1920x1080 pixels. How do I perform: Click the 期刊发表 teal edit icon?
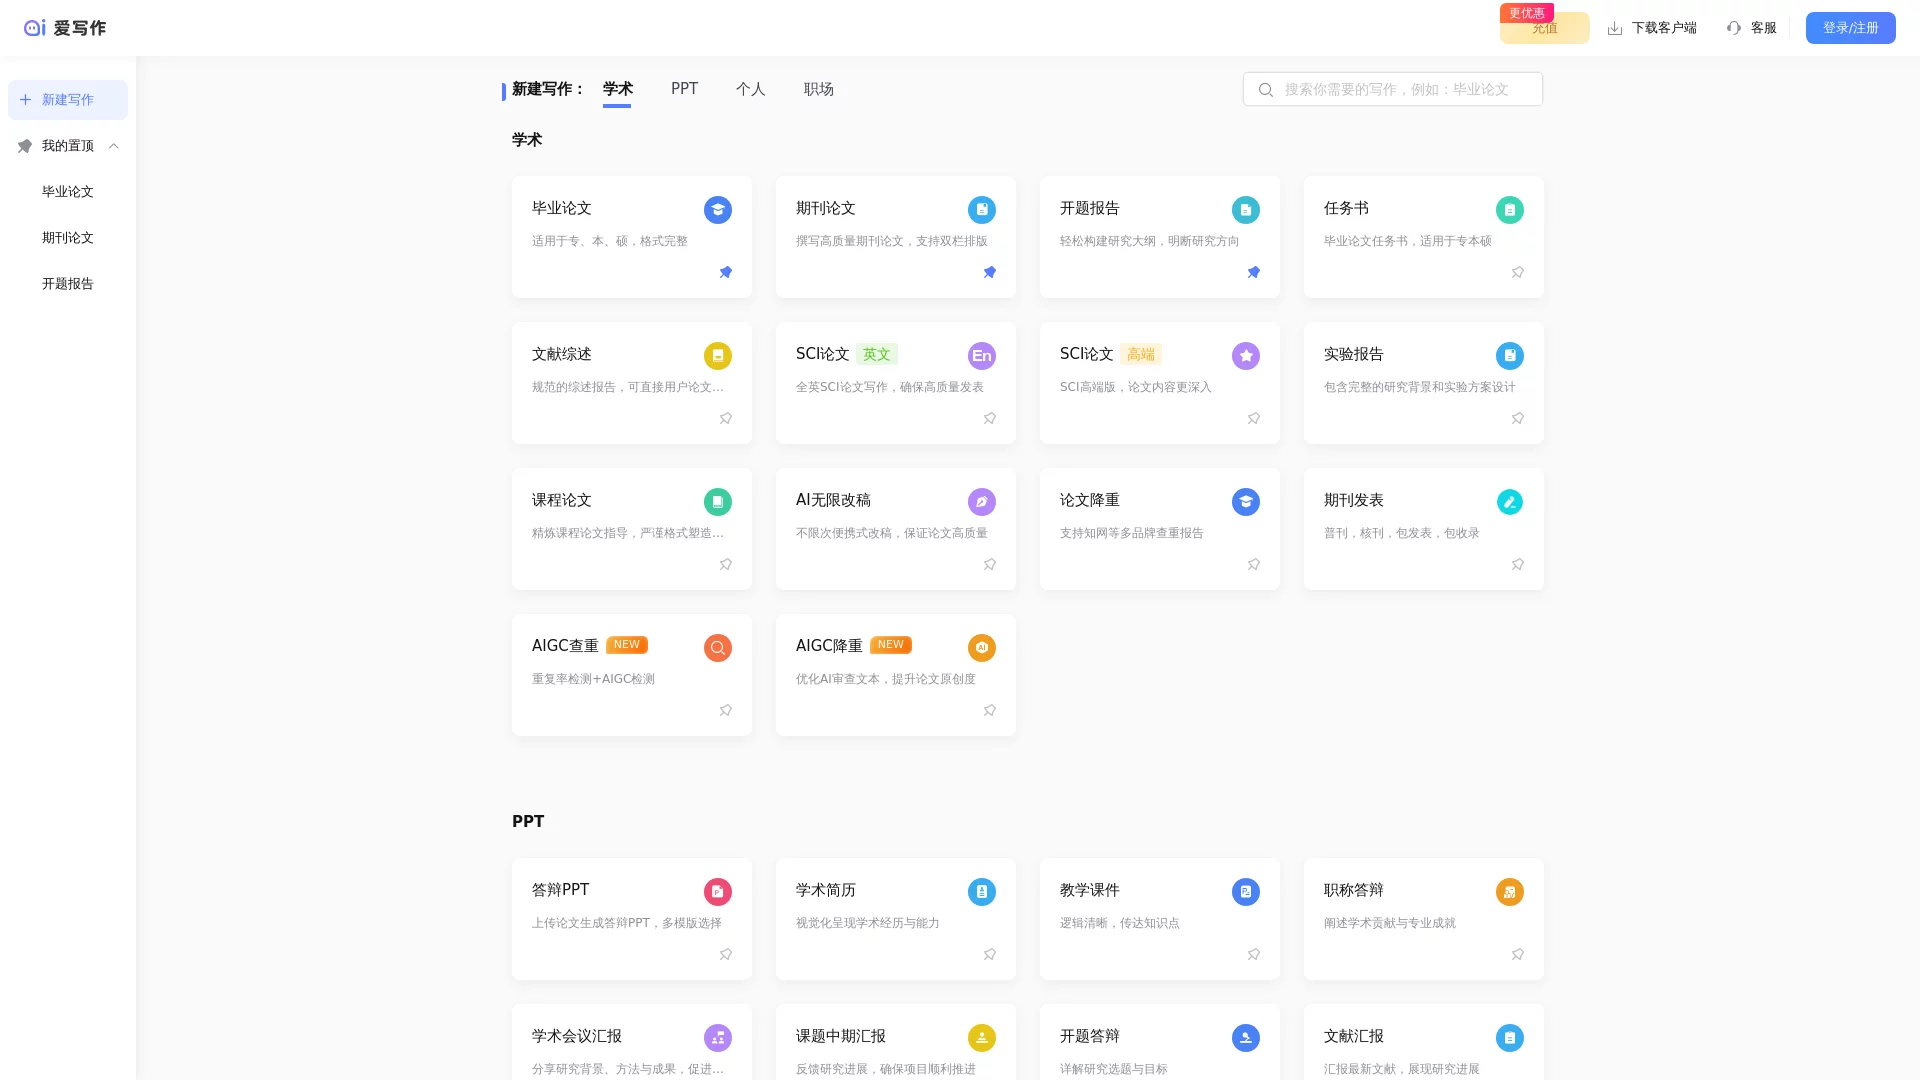point(1509,502)
